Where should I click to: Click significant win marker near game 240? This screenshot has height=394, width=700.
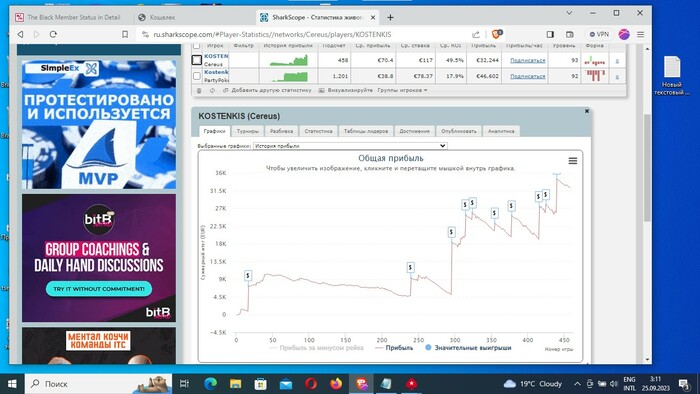[x=410, y=267]
